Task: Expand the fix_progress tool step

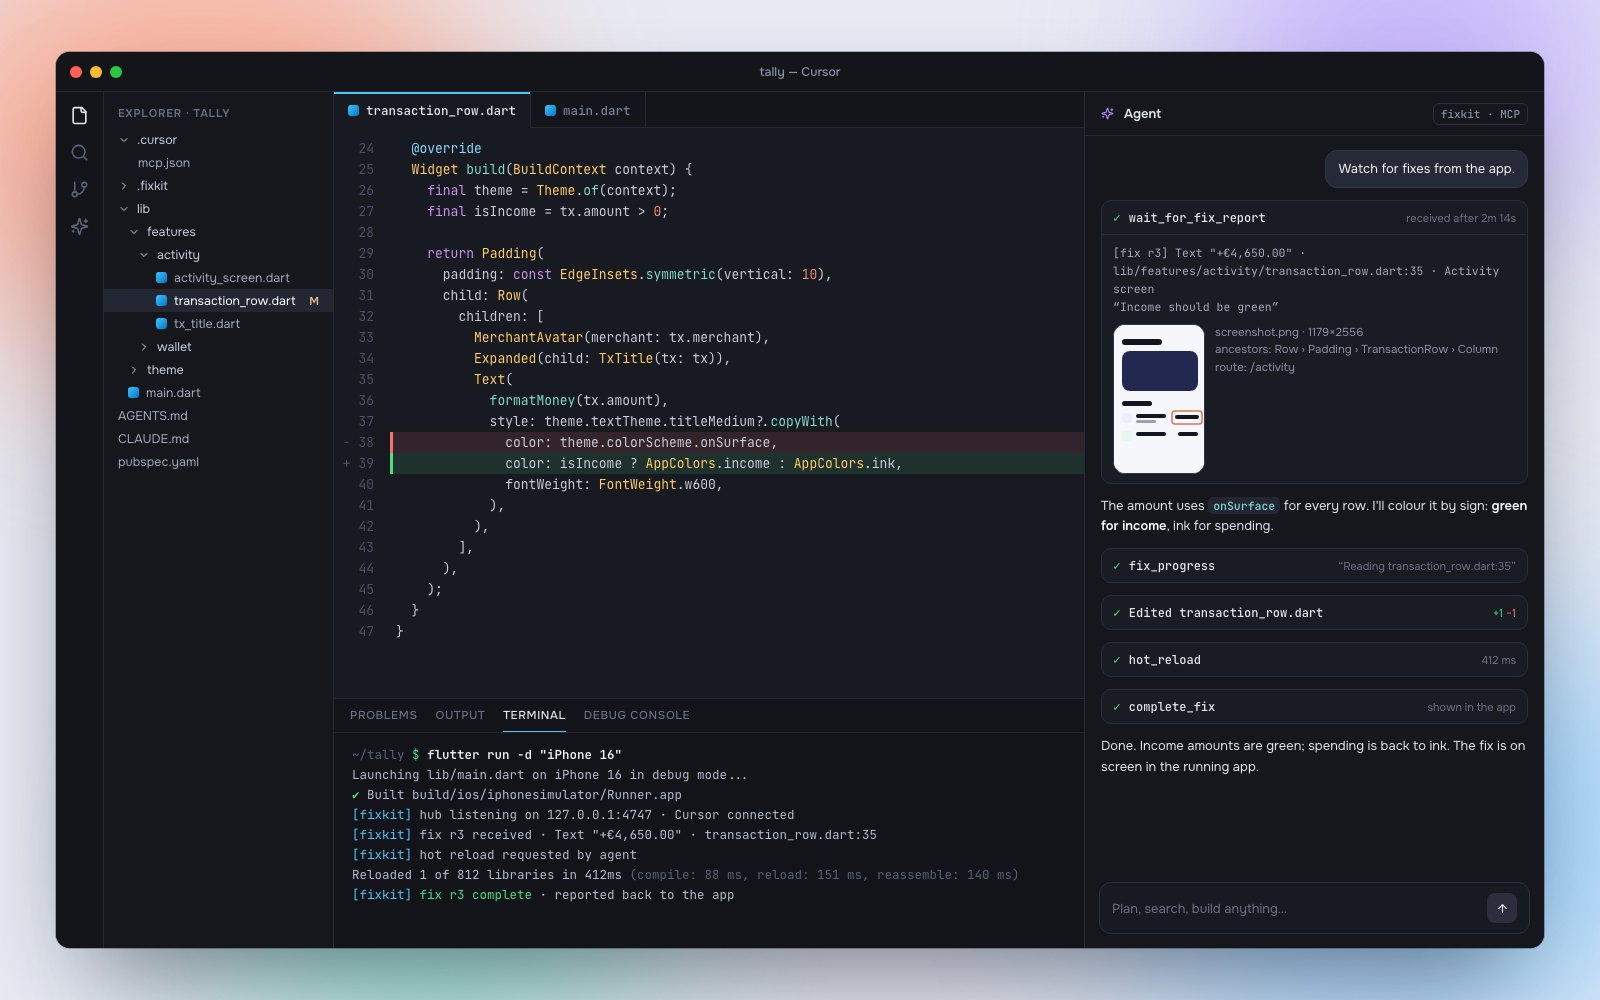Action: [x=1314, y=566]
